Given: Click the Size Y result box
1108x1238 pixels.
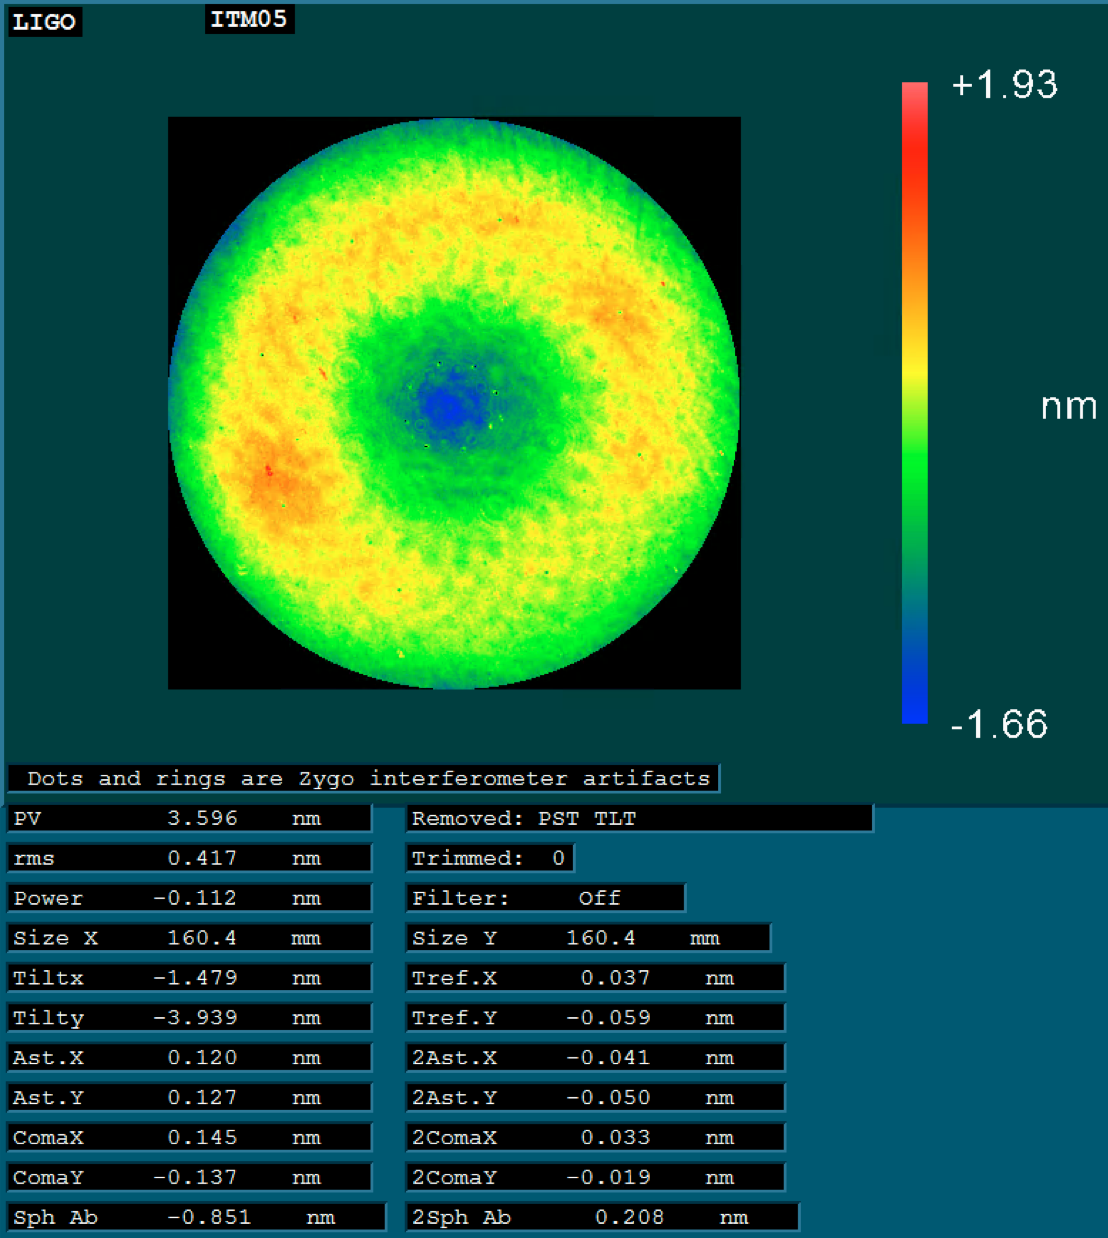Looking at the screenshot, I should [x=589, y=938].
